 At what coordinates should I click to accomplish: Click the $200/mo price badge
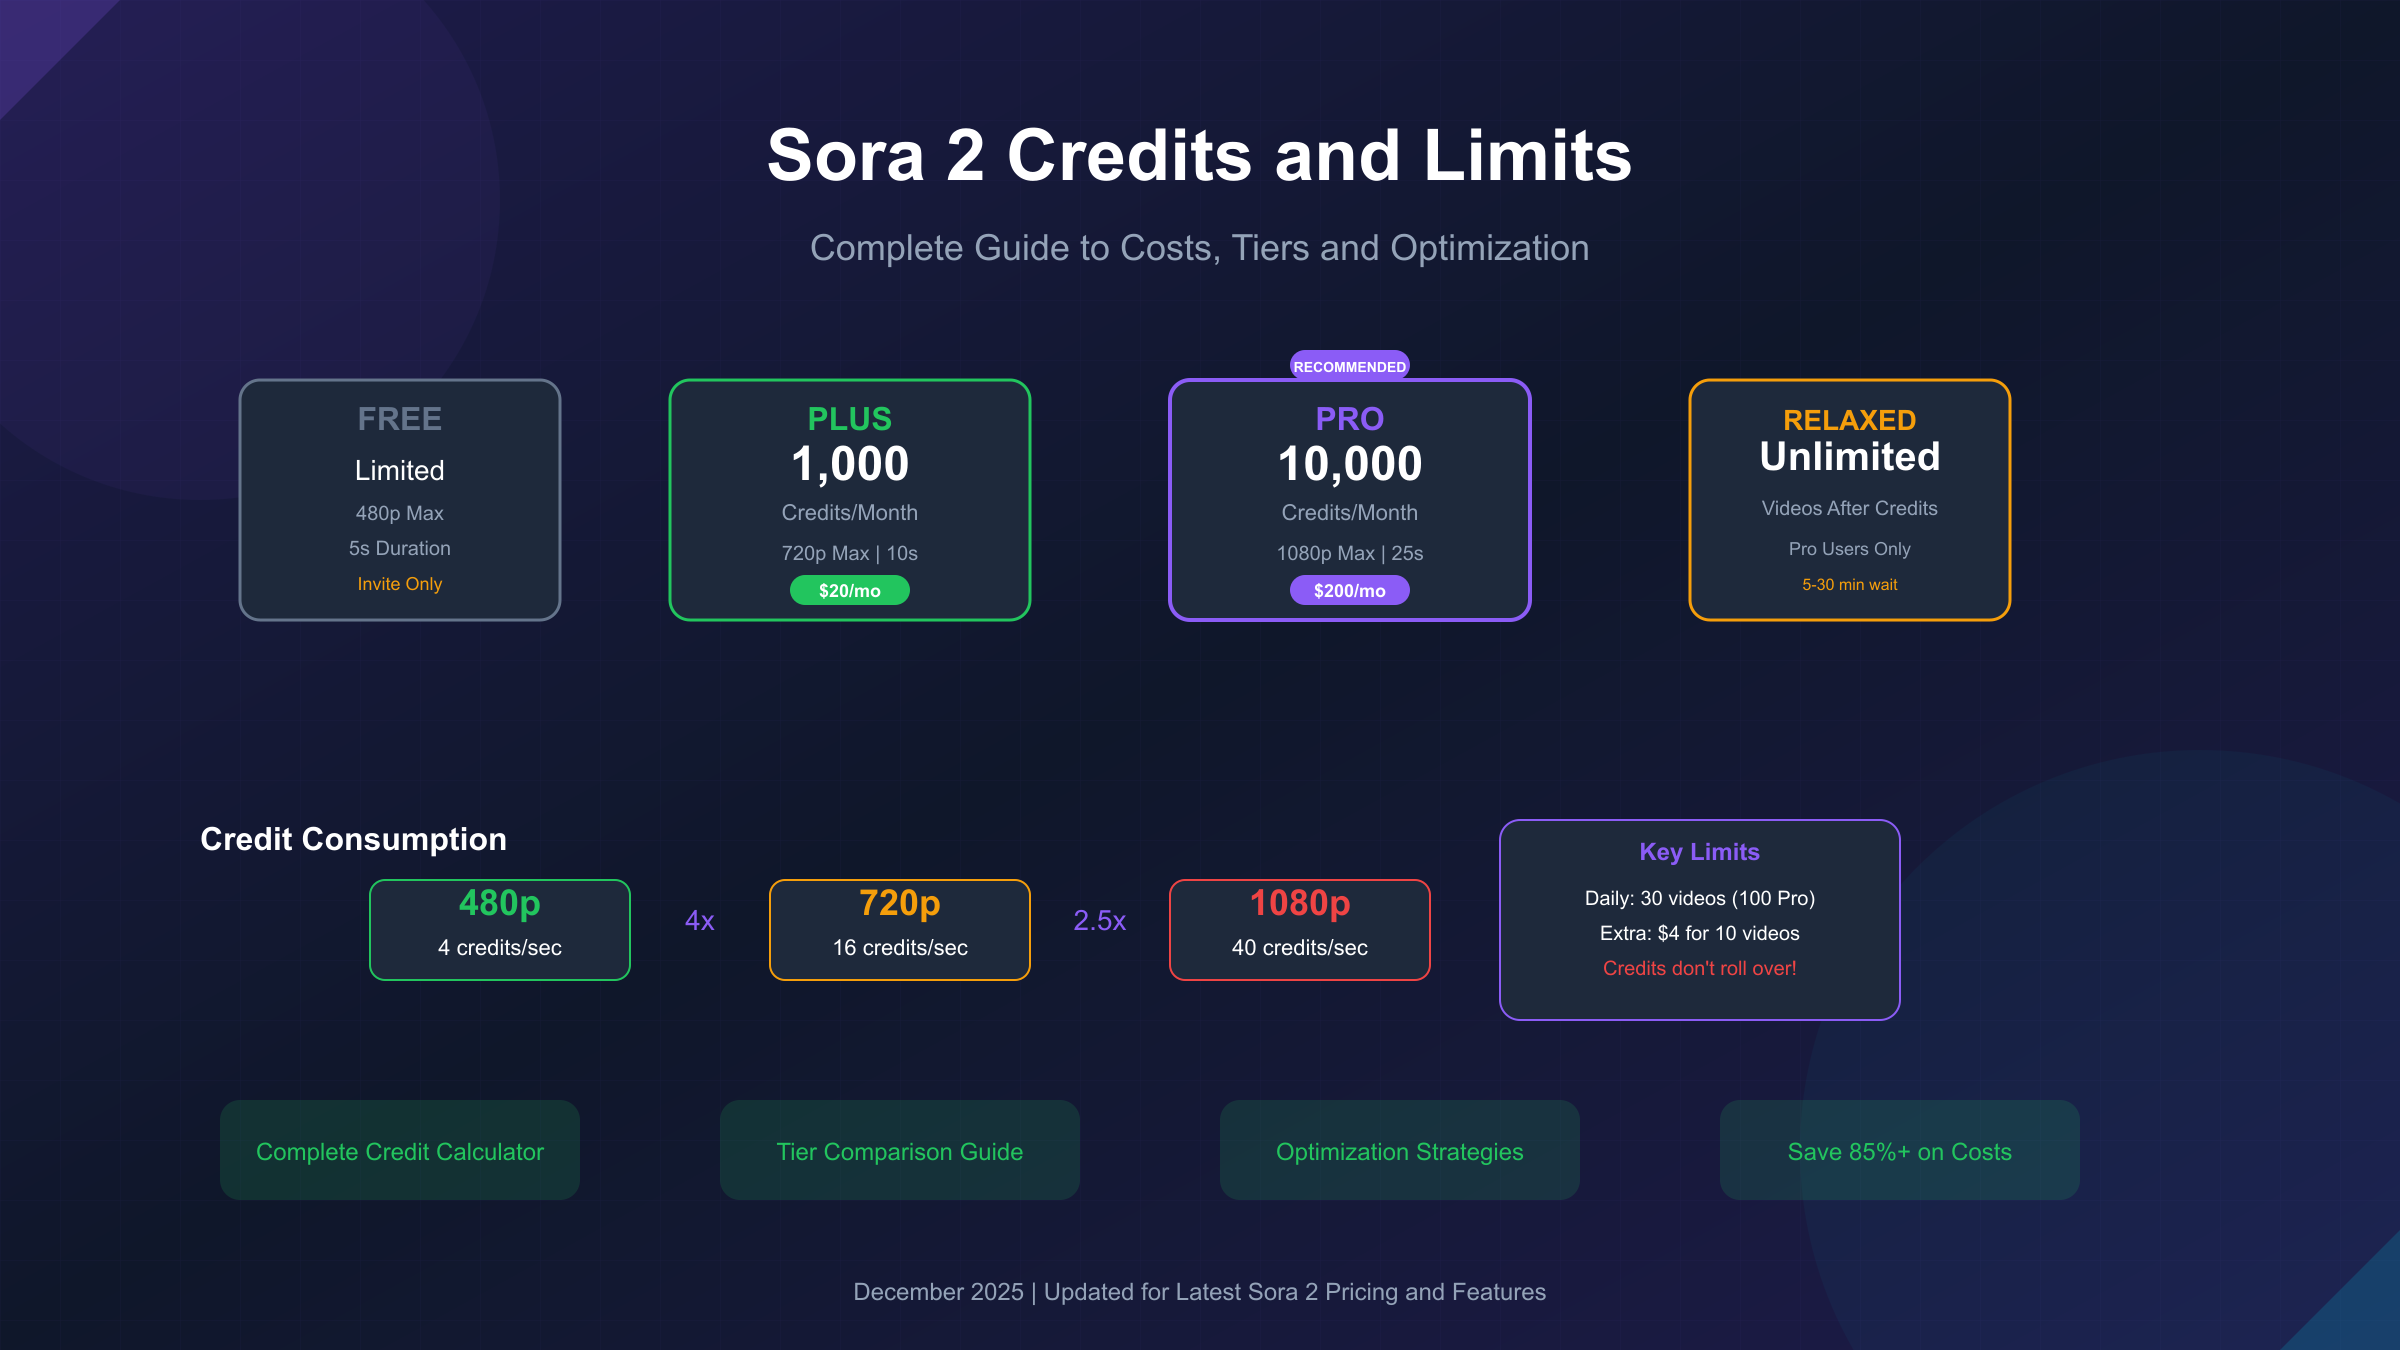(x=1350, y=591)
